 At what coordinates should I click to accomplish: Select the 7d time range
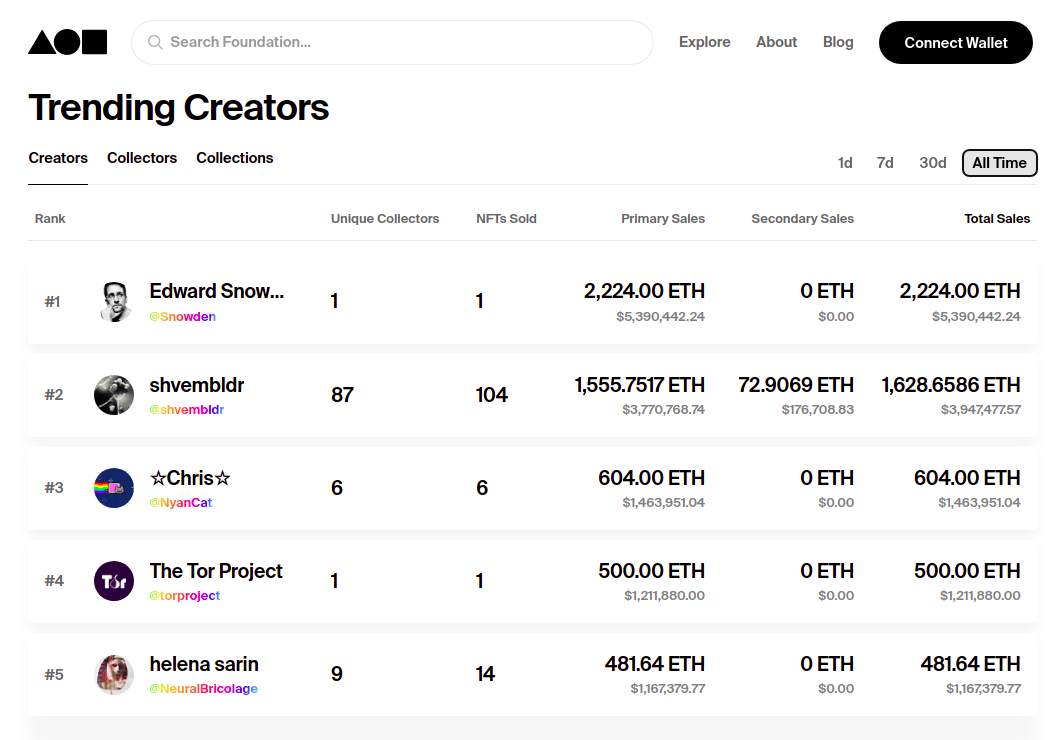point(885,163)
